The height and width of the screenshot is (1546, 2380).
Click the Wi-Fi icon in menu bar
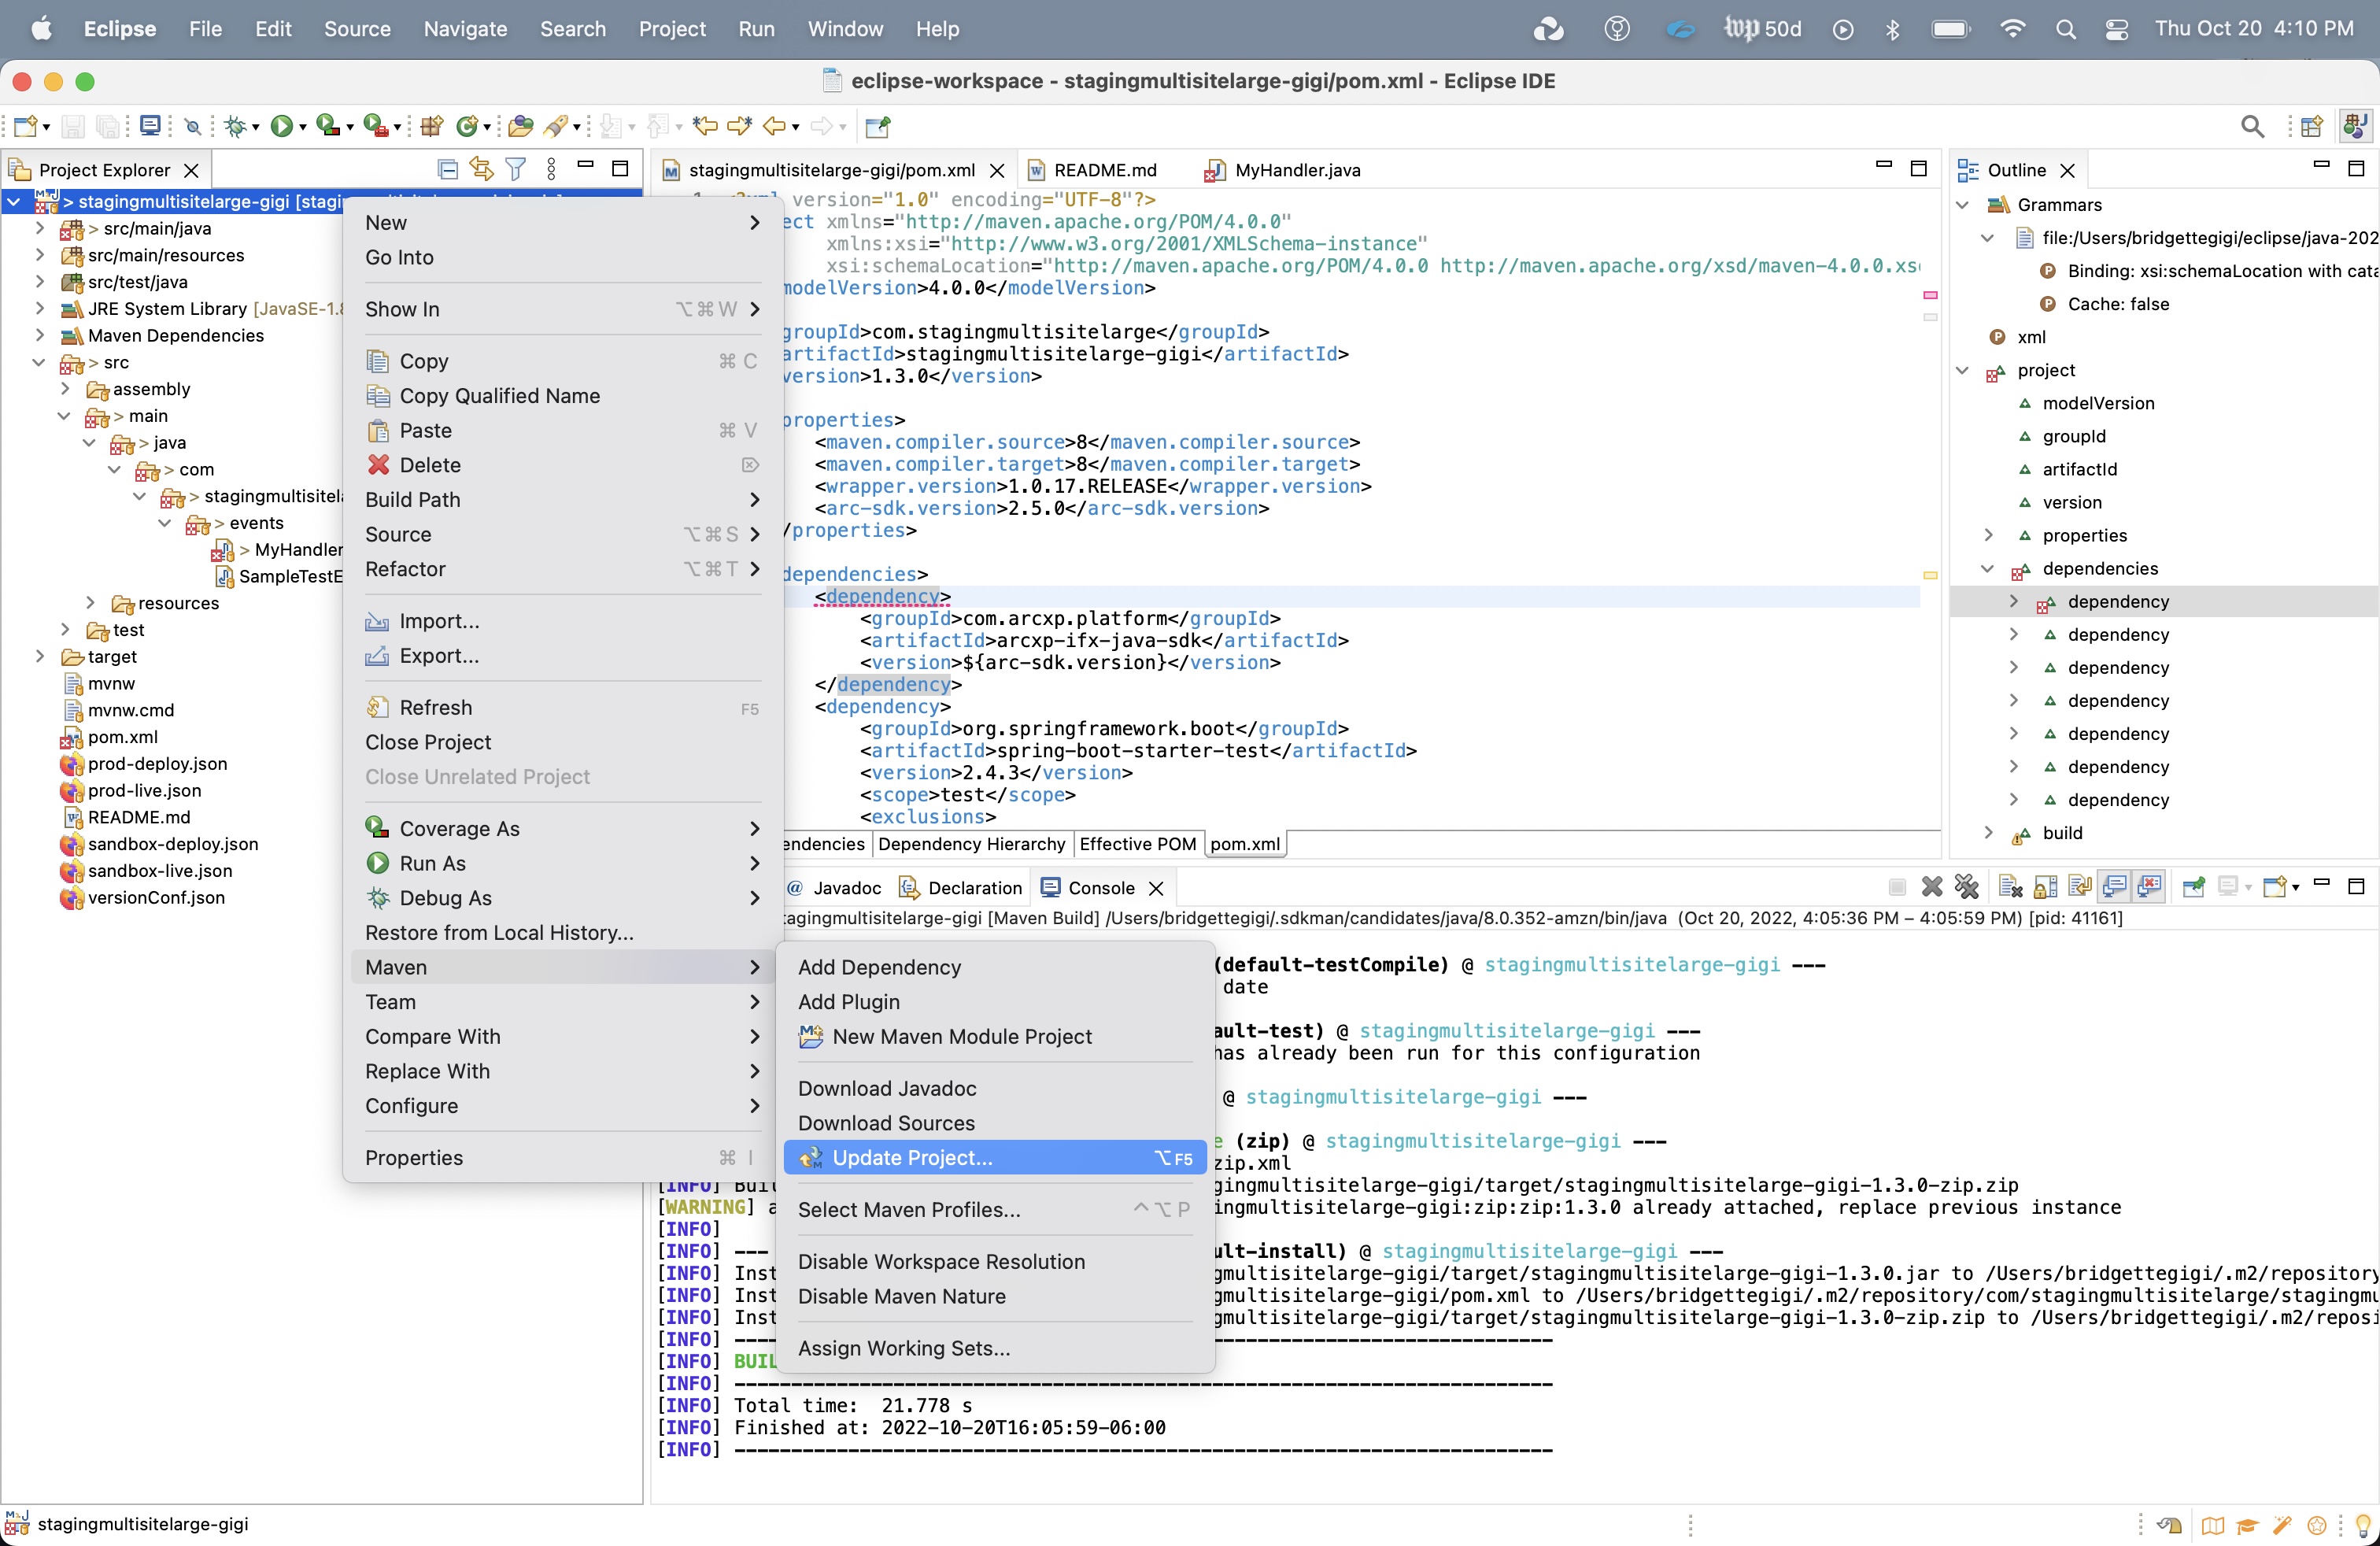click(2013, 29)
